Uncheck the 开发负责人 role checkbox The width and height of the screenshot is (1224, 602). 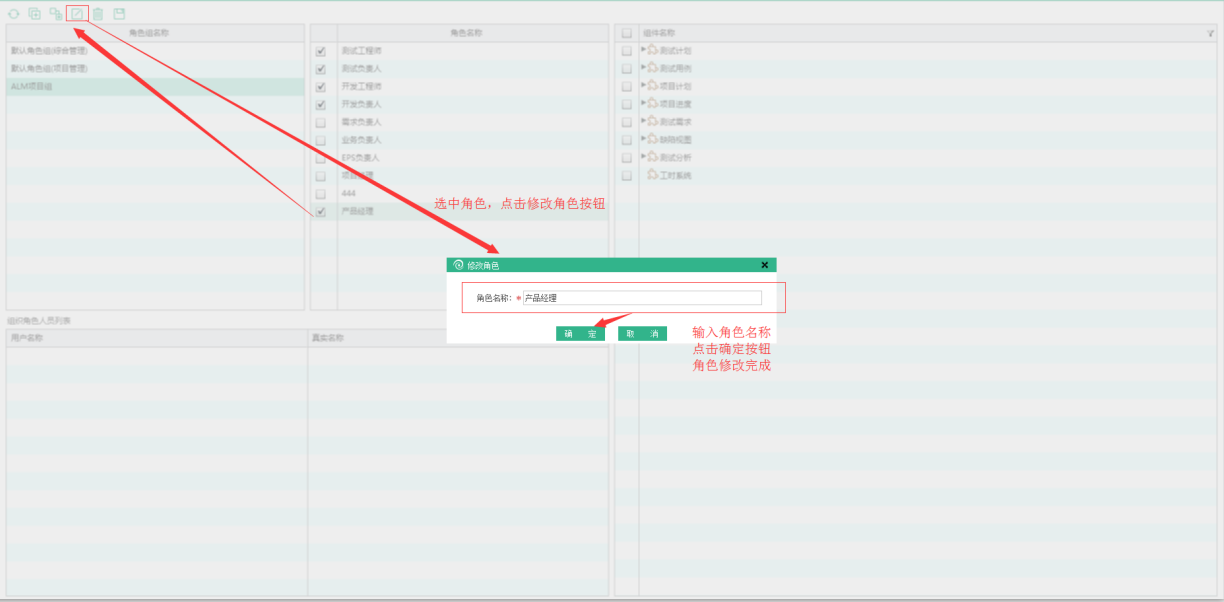coord(321,104)
